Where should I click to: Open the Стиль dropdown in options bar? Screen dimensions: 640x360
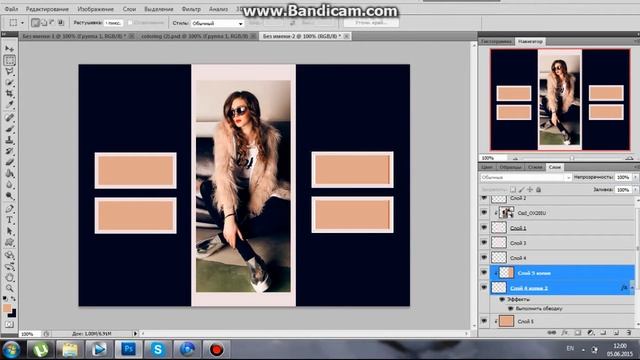(x=218, y=23)
